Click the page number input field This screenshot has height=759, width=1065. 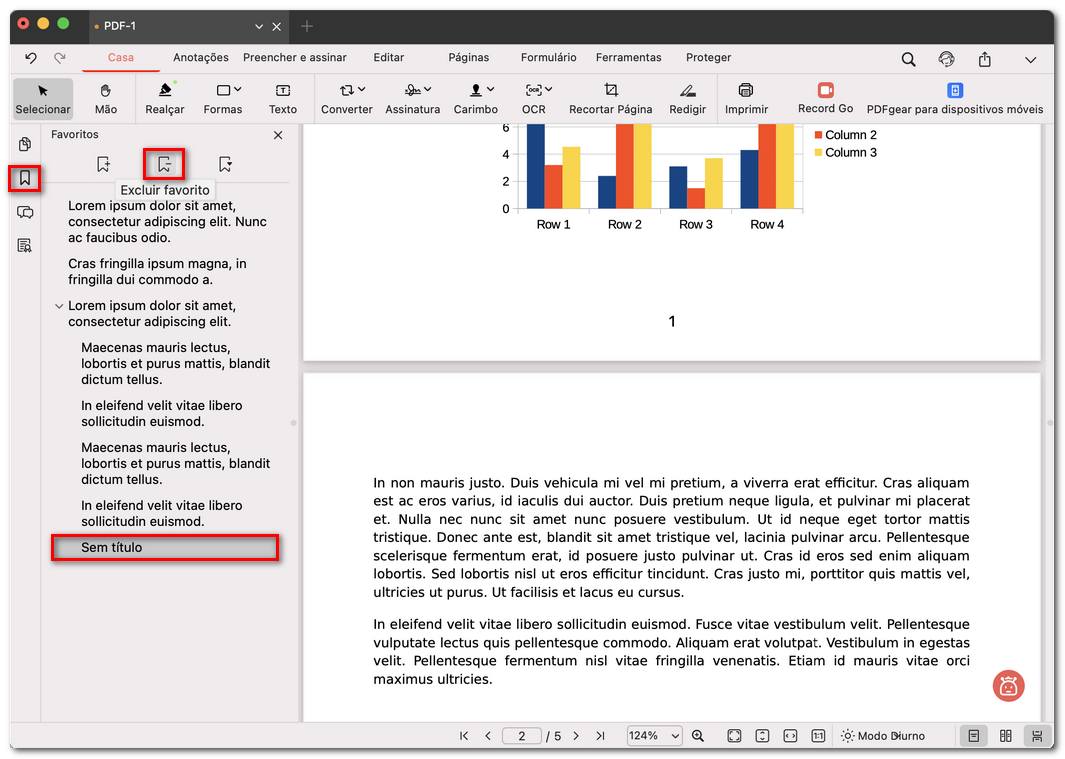[x=521, y=736]
